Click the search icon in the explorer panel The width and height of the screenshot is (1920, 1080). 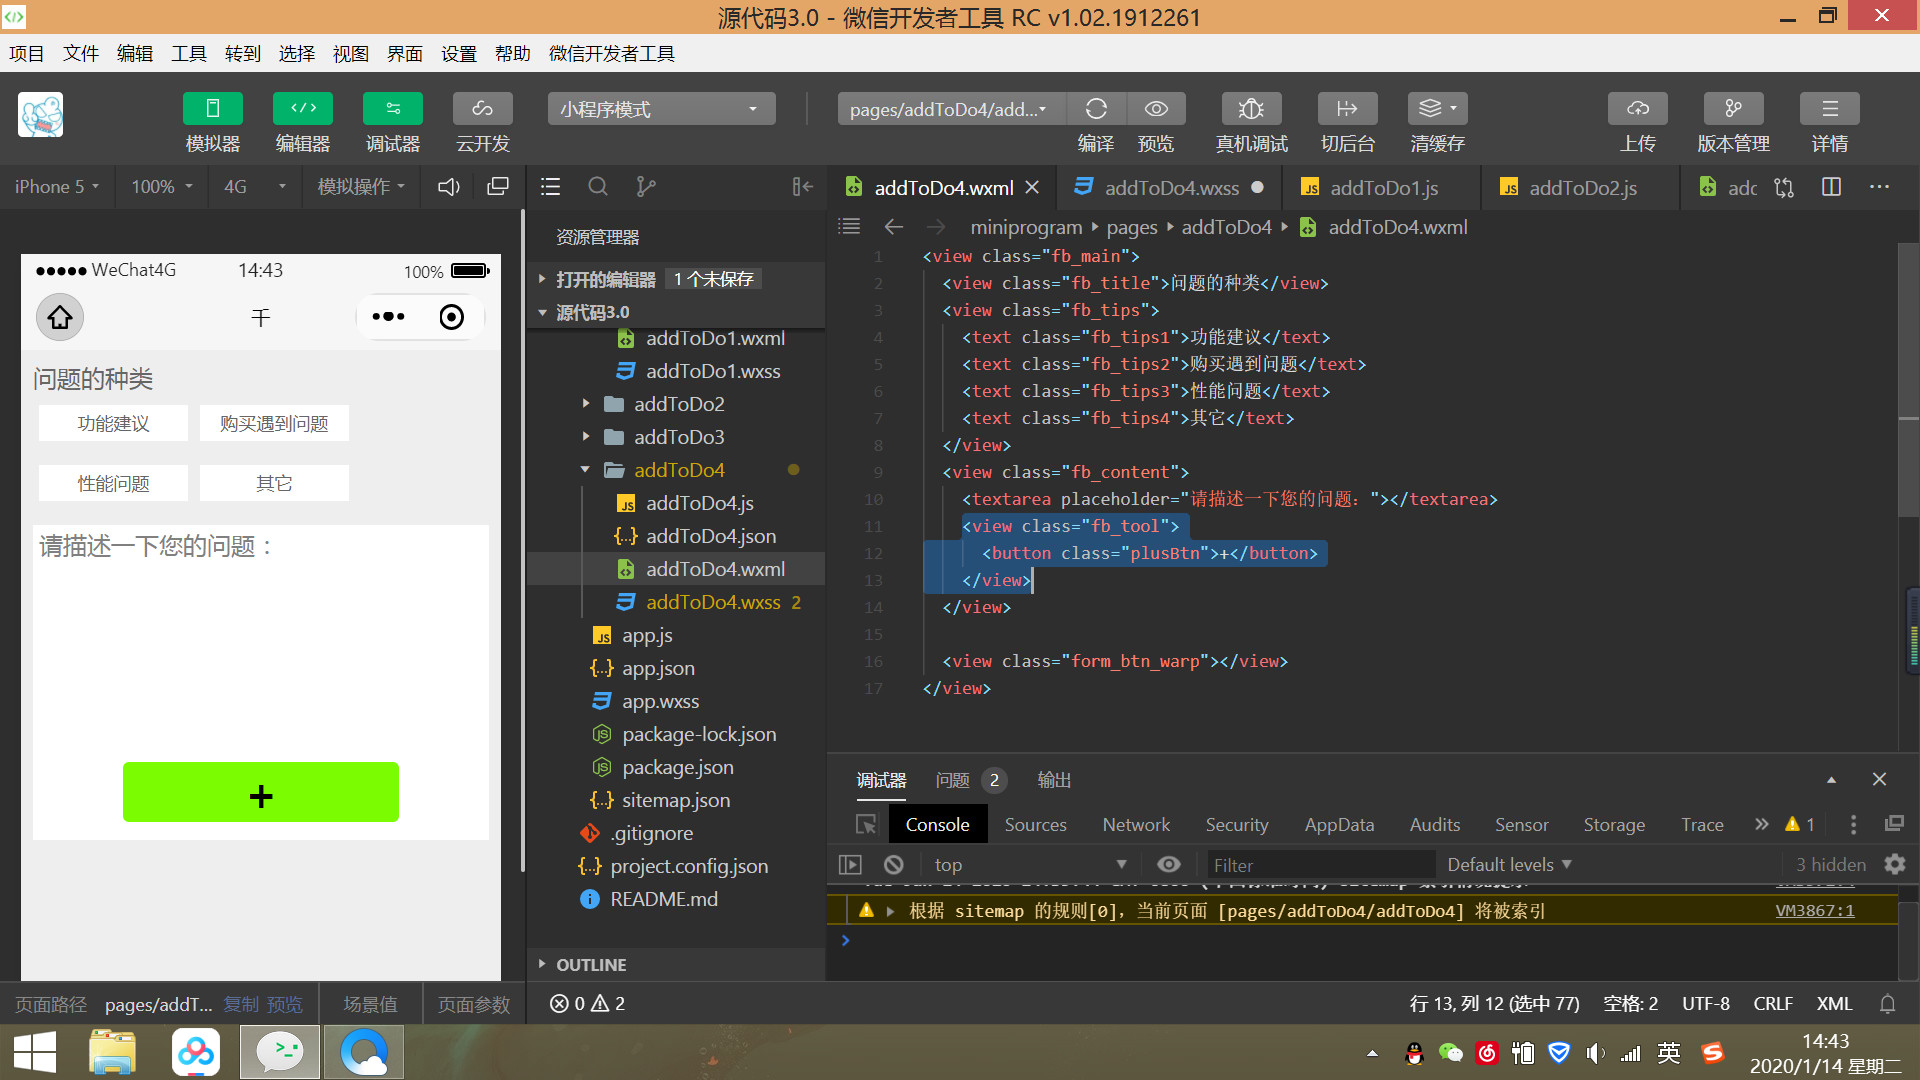tap(598, 187)
